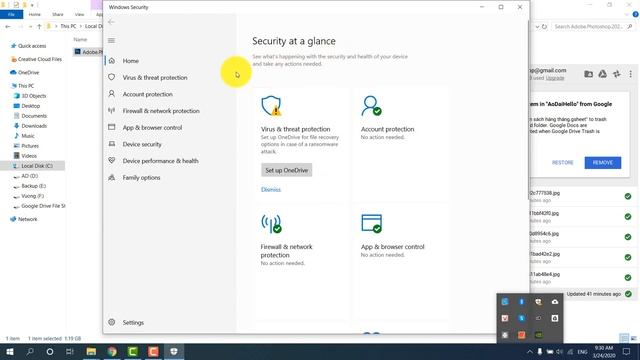
Task: Open 3D Objects in File Explorer tree
Action: 33,96
